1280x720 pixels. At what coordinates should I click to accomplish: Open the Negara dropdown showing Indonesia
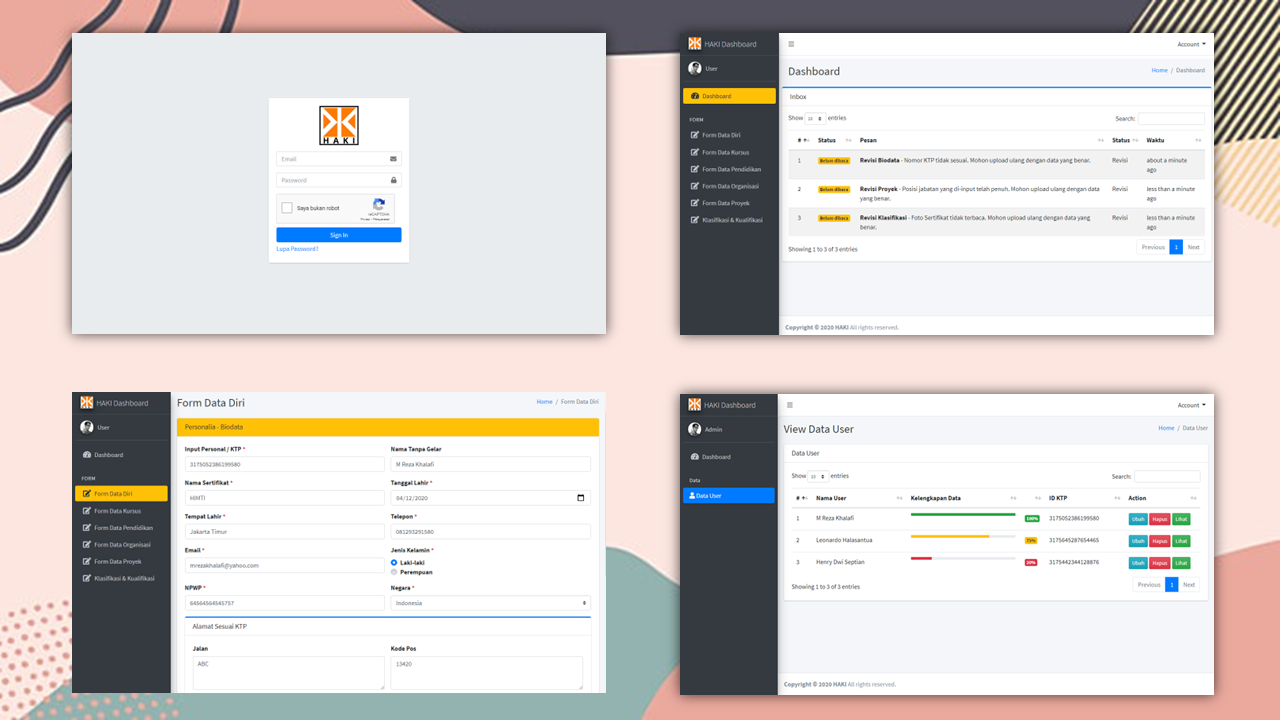click(x=490, y=603)
